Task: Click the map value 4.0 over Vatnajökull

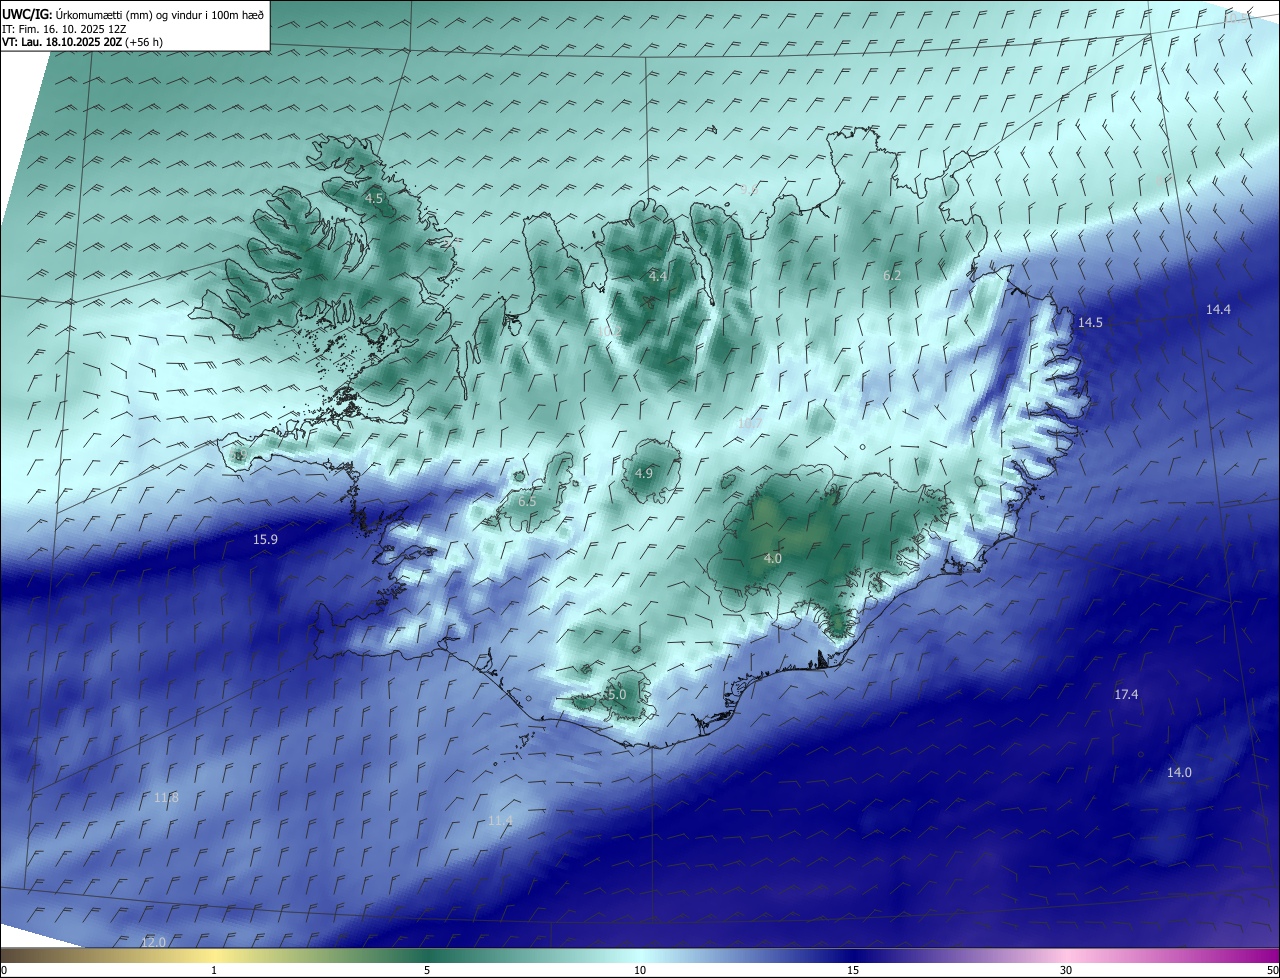Action: [x=772, y=558]
